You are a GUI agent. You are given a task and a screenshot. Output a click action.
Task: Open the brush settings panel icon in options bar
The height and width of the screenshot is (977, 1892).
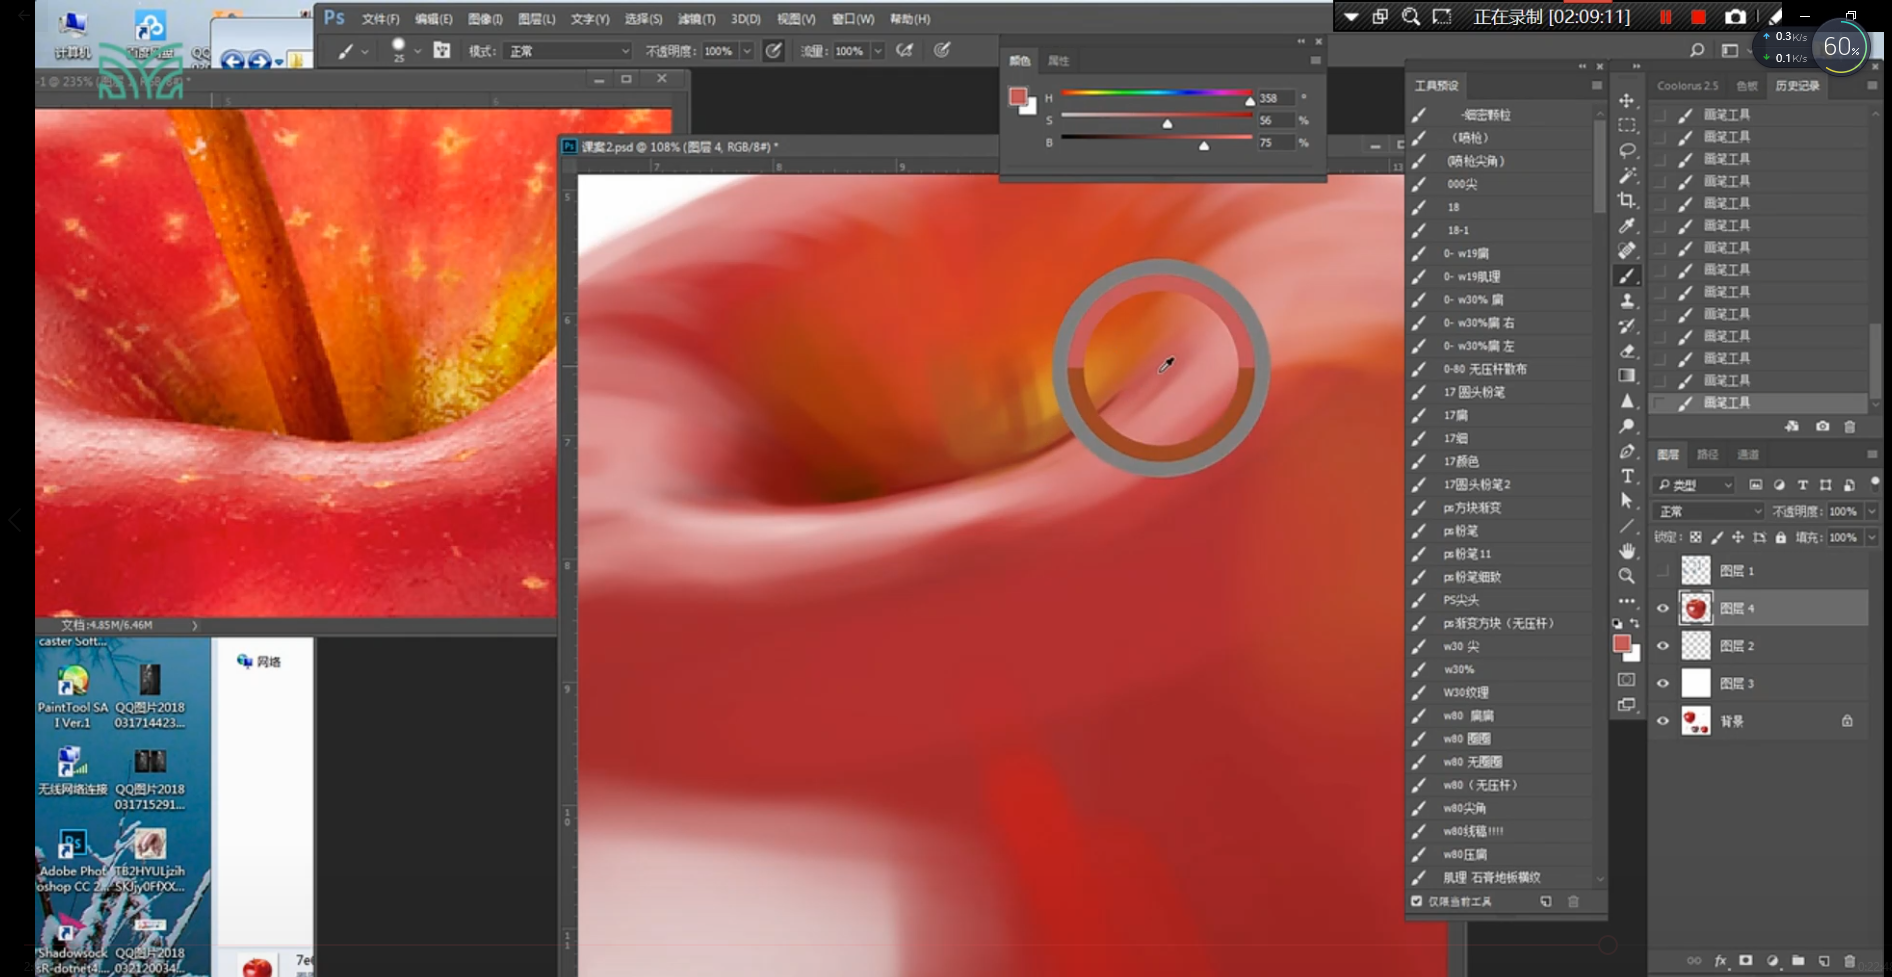pos(441,50)
